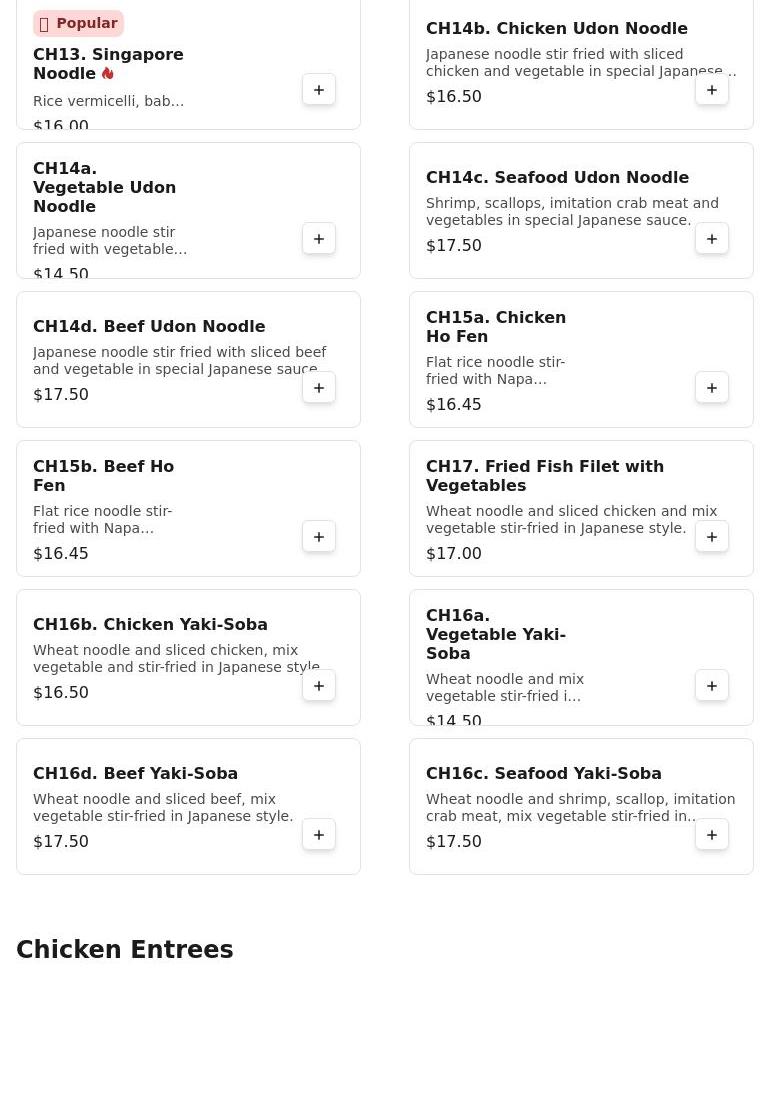Add Beef Yaki-Soba to order
The height and width of the screenshot is (1113, 770).
[319, 835]
